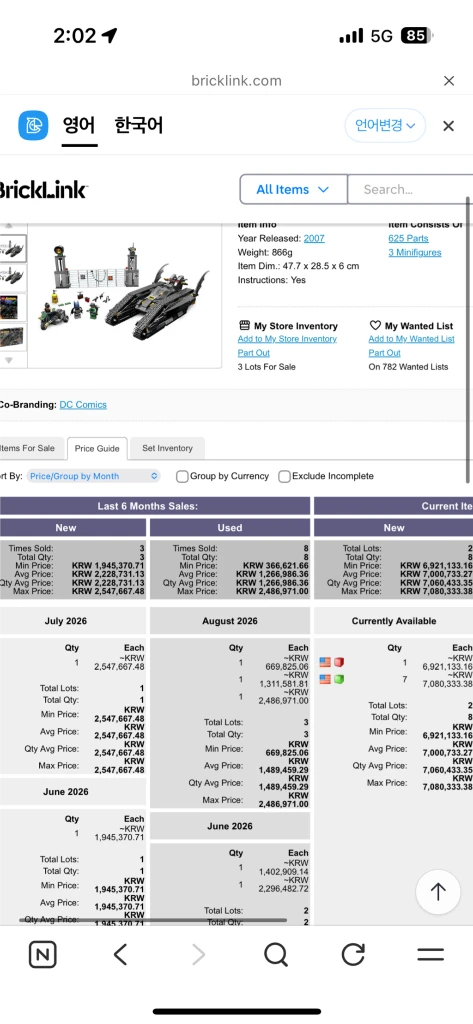The height and width of the screenshot is (1024, 473).
Task: Click the thumbnail list down arrow
Action: 8,360
